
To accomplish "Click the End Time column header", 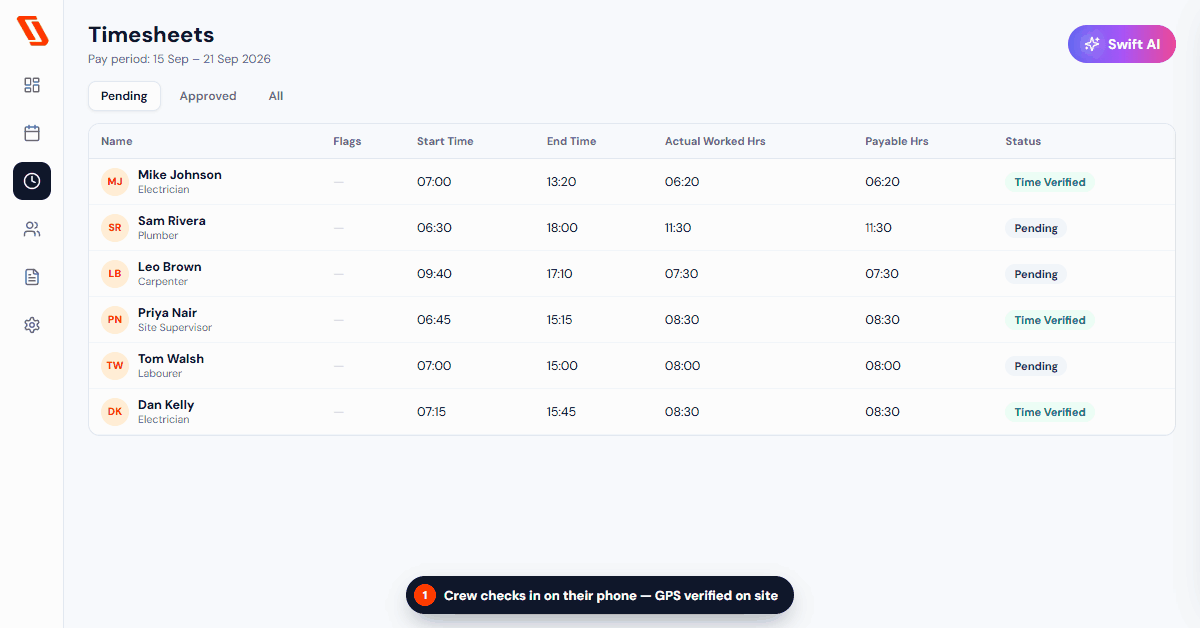I will [571, 141].
